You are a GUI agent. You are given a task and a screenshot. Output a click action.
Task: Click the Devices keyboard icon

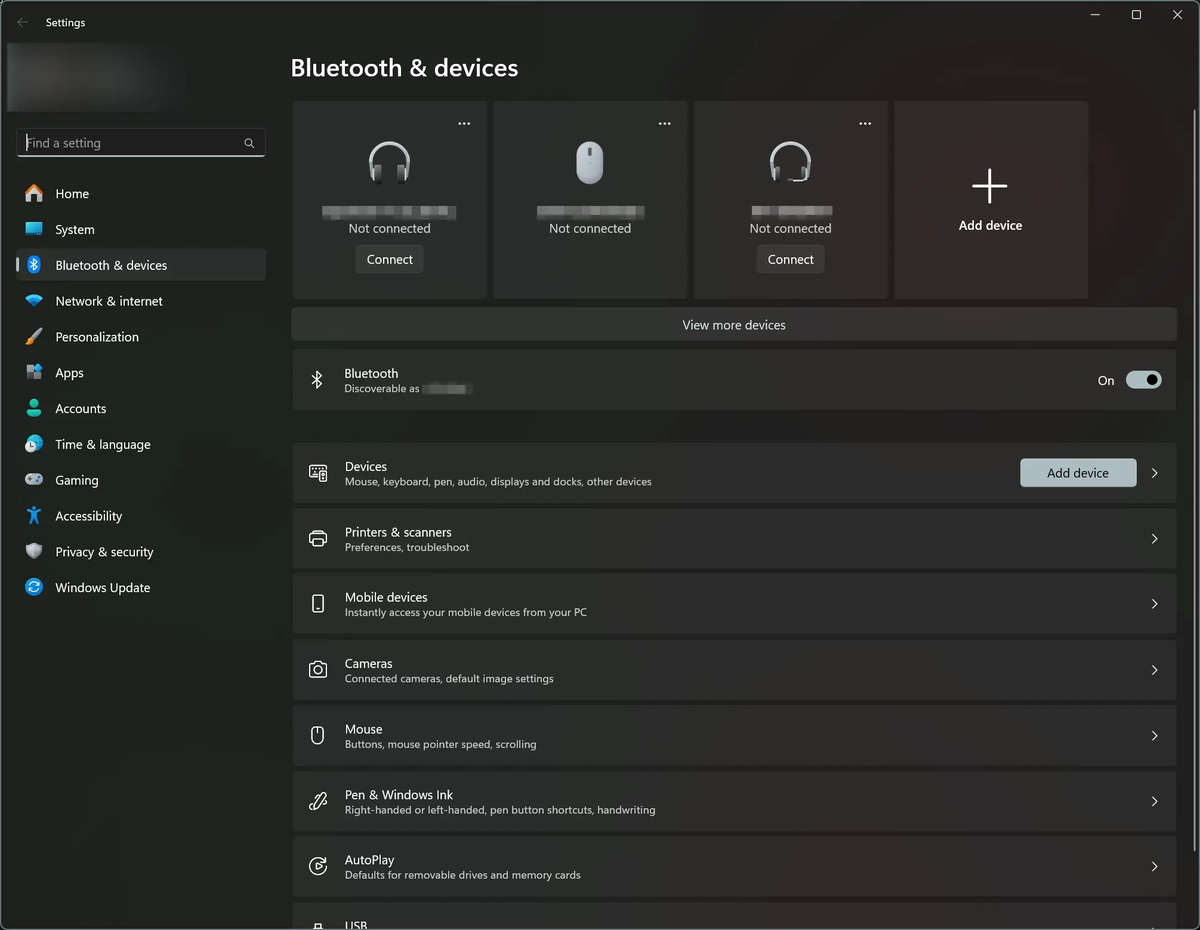click(318, 473)
